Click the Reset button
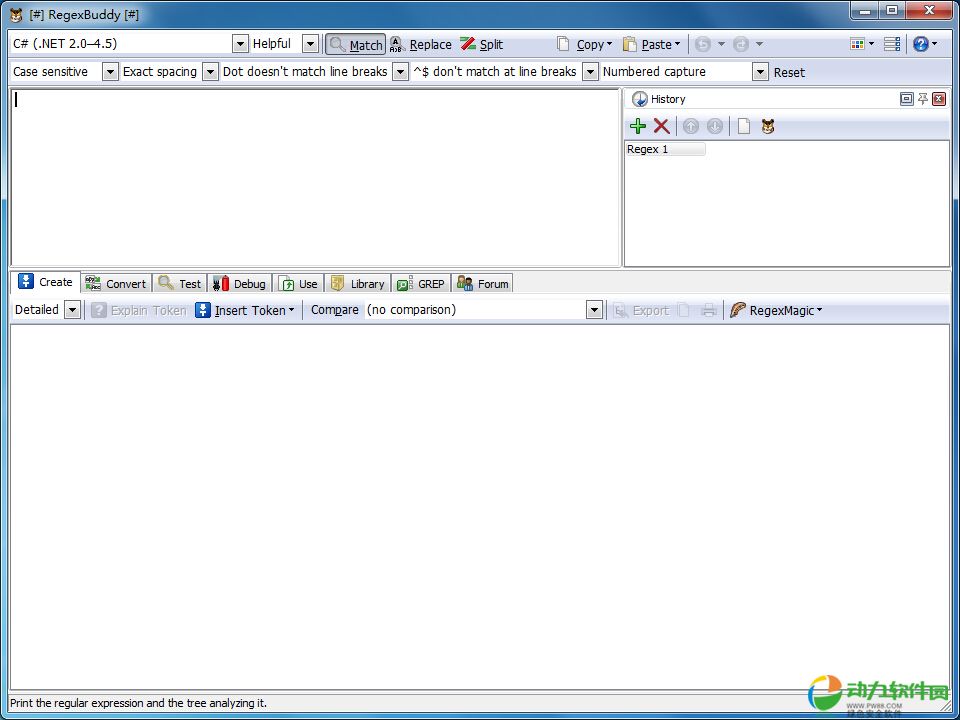 tap(789, 72)
